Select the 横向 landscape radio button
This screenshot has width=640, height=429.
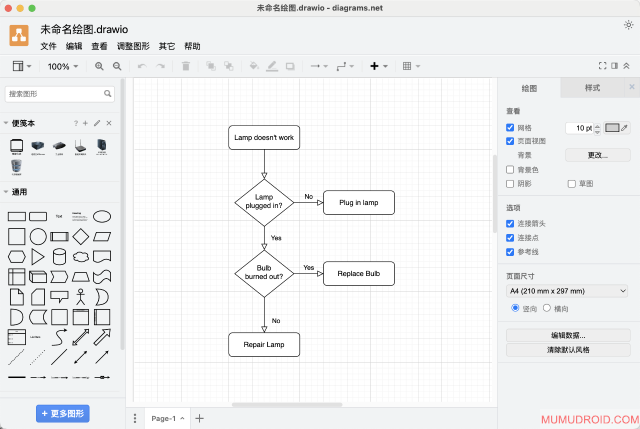tap(547, 308)
